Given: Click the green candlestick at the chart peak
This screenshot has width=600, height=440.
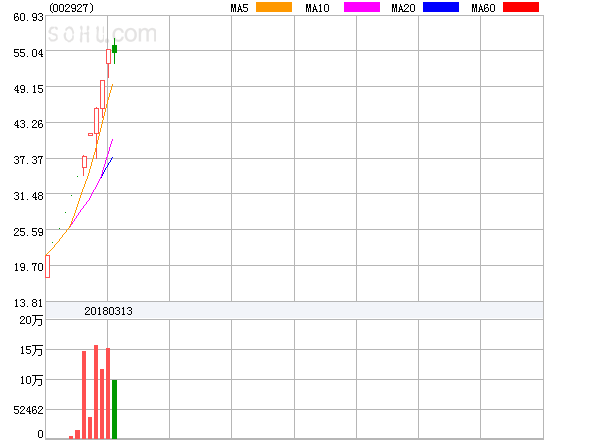Looking at the screenshot, I should click(x=114, y=49).
